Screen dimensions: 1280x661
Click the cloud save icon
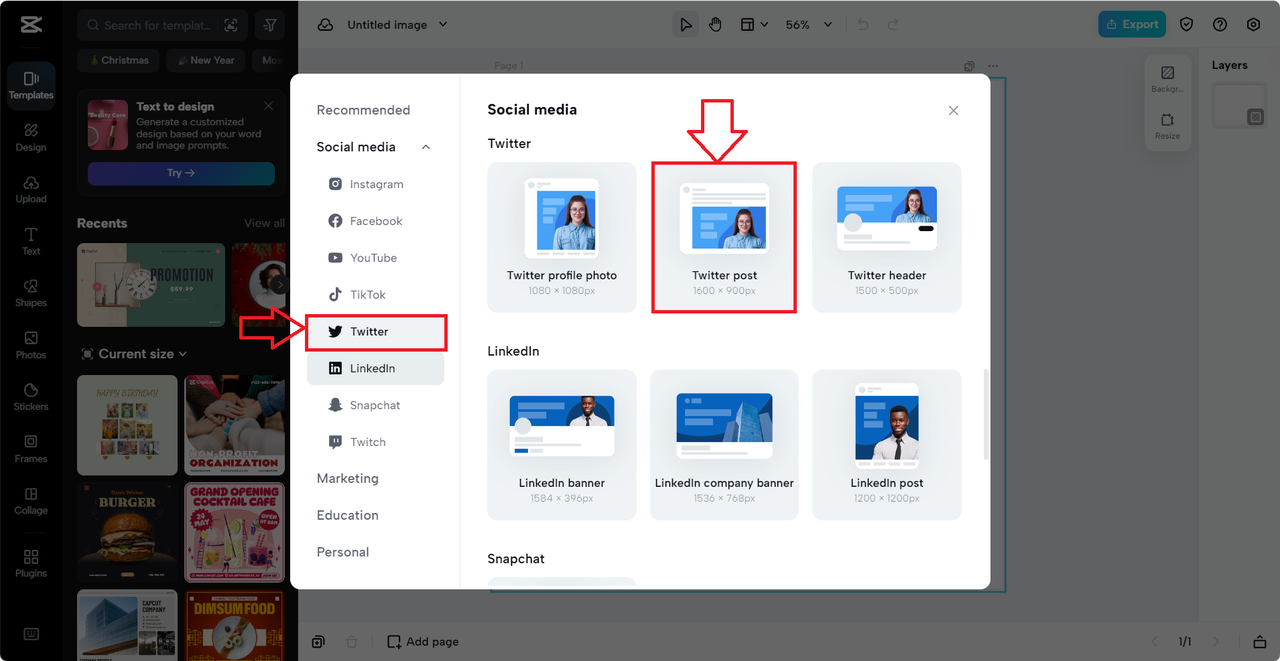tap(325, 25)
